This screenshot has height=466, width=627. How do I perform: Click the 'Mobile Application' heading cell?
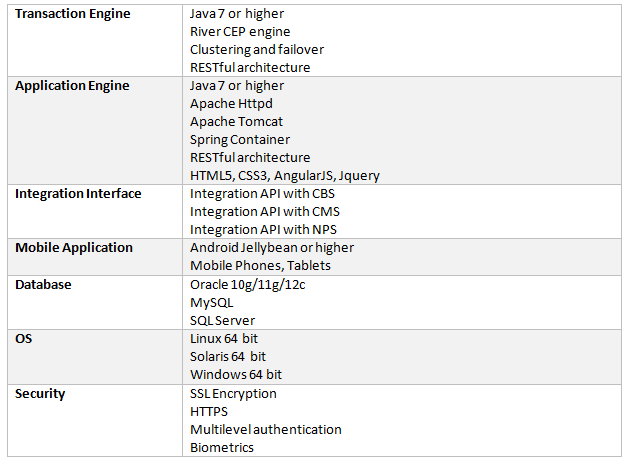tap(95, 257)
